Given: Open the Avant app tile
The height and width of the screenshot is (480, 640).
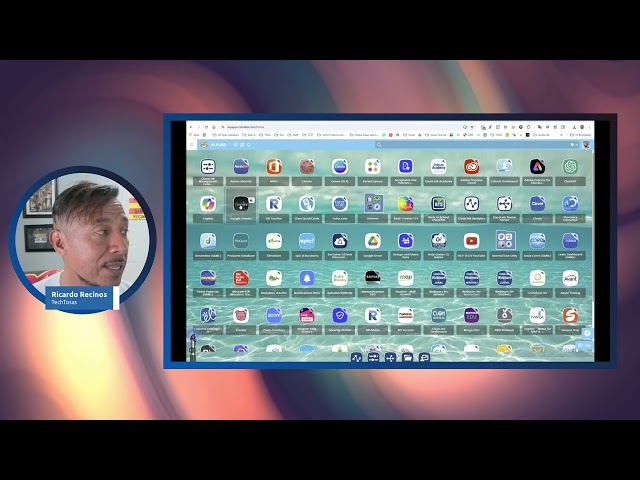Looking at the screenshot, I should click(x=570, y=278).
